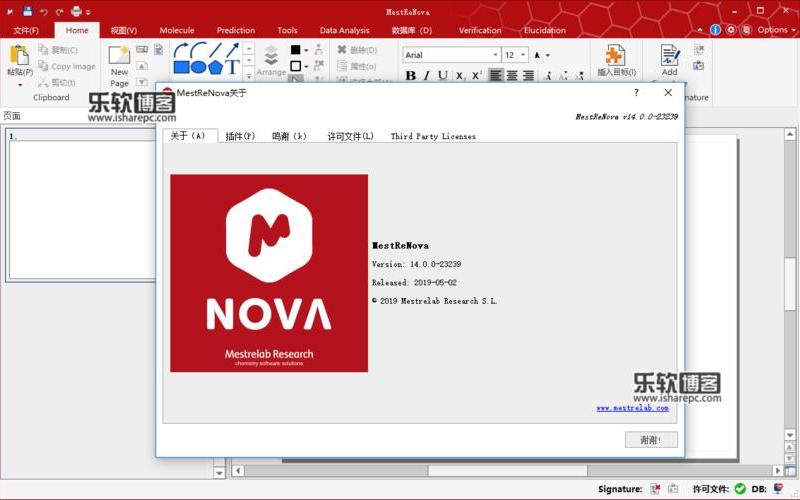Select the arc drawing tool

198,49
